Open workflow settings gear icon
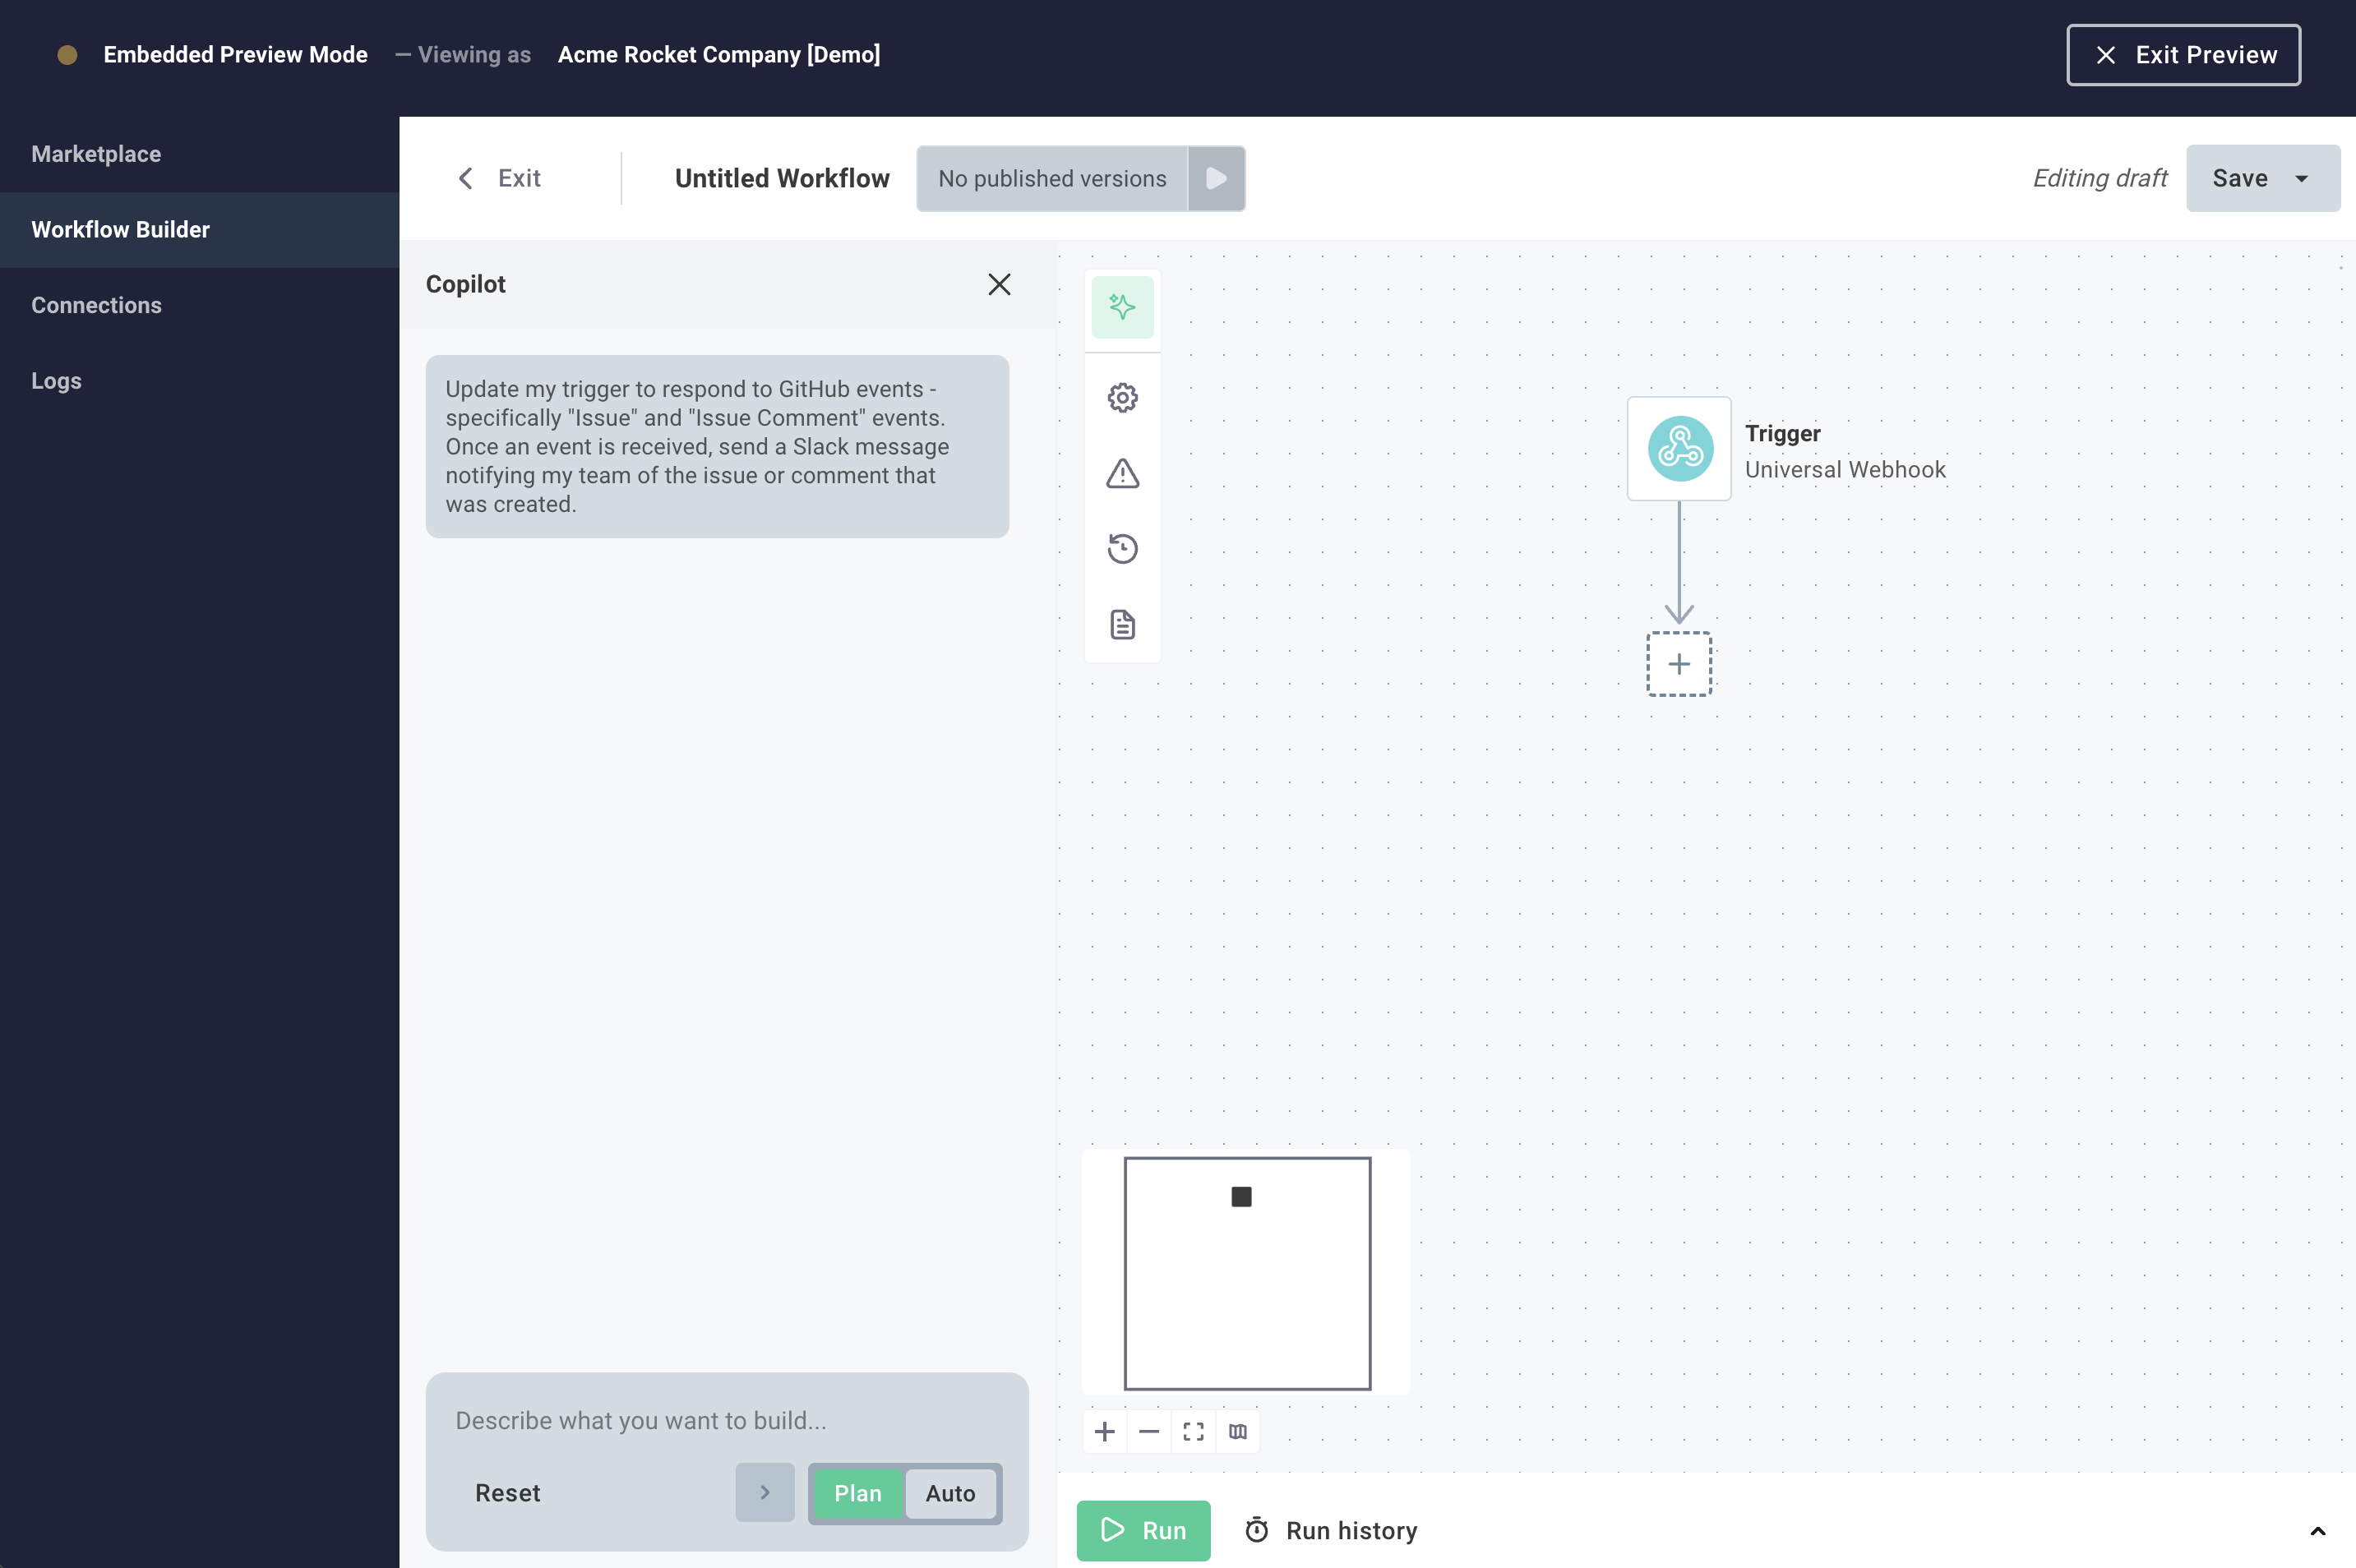The height and width of the screenshot is (1568, 2356). pyautogui.click(x=1122, y=398)
